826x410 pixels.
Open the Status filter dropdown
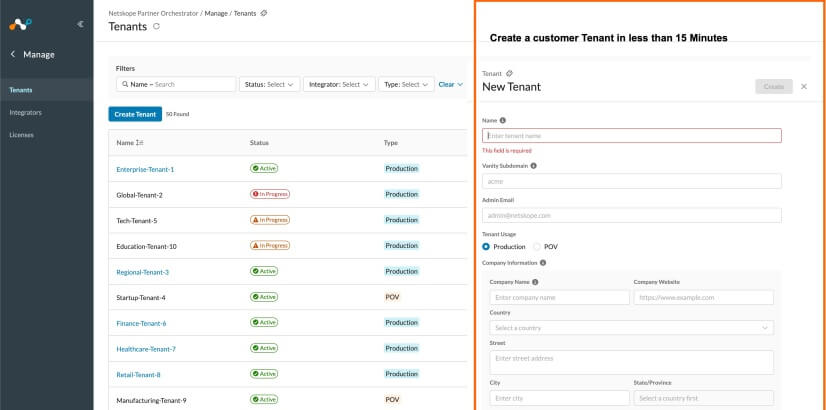point(270,84)
